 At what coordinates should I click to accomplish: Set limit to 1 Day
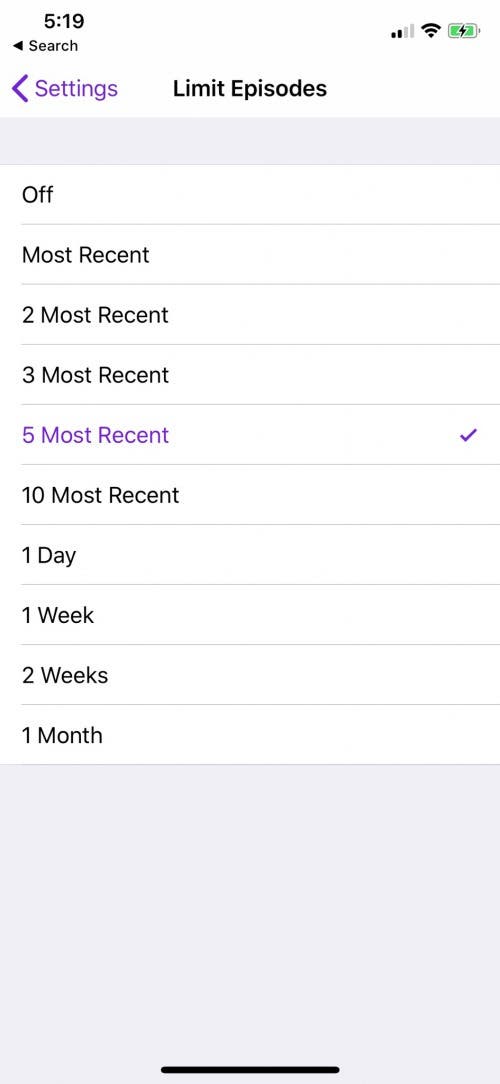(250, 555)
